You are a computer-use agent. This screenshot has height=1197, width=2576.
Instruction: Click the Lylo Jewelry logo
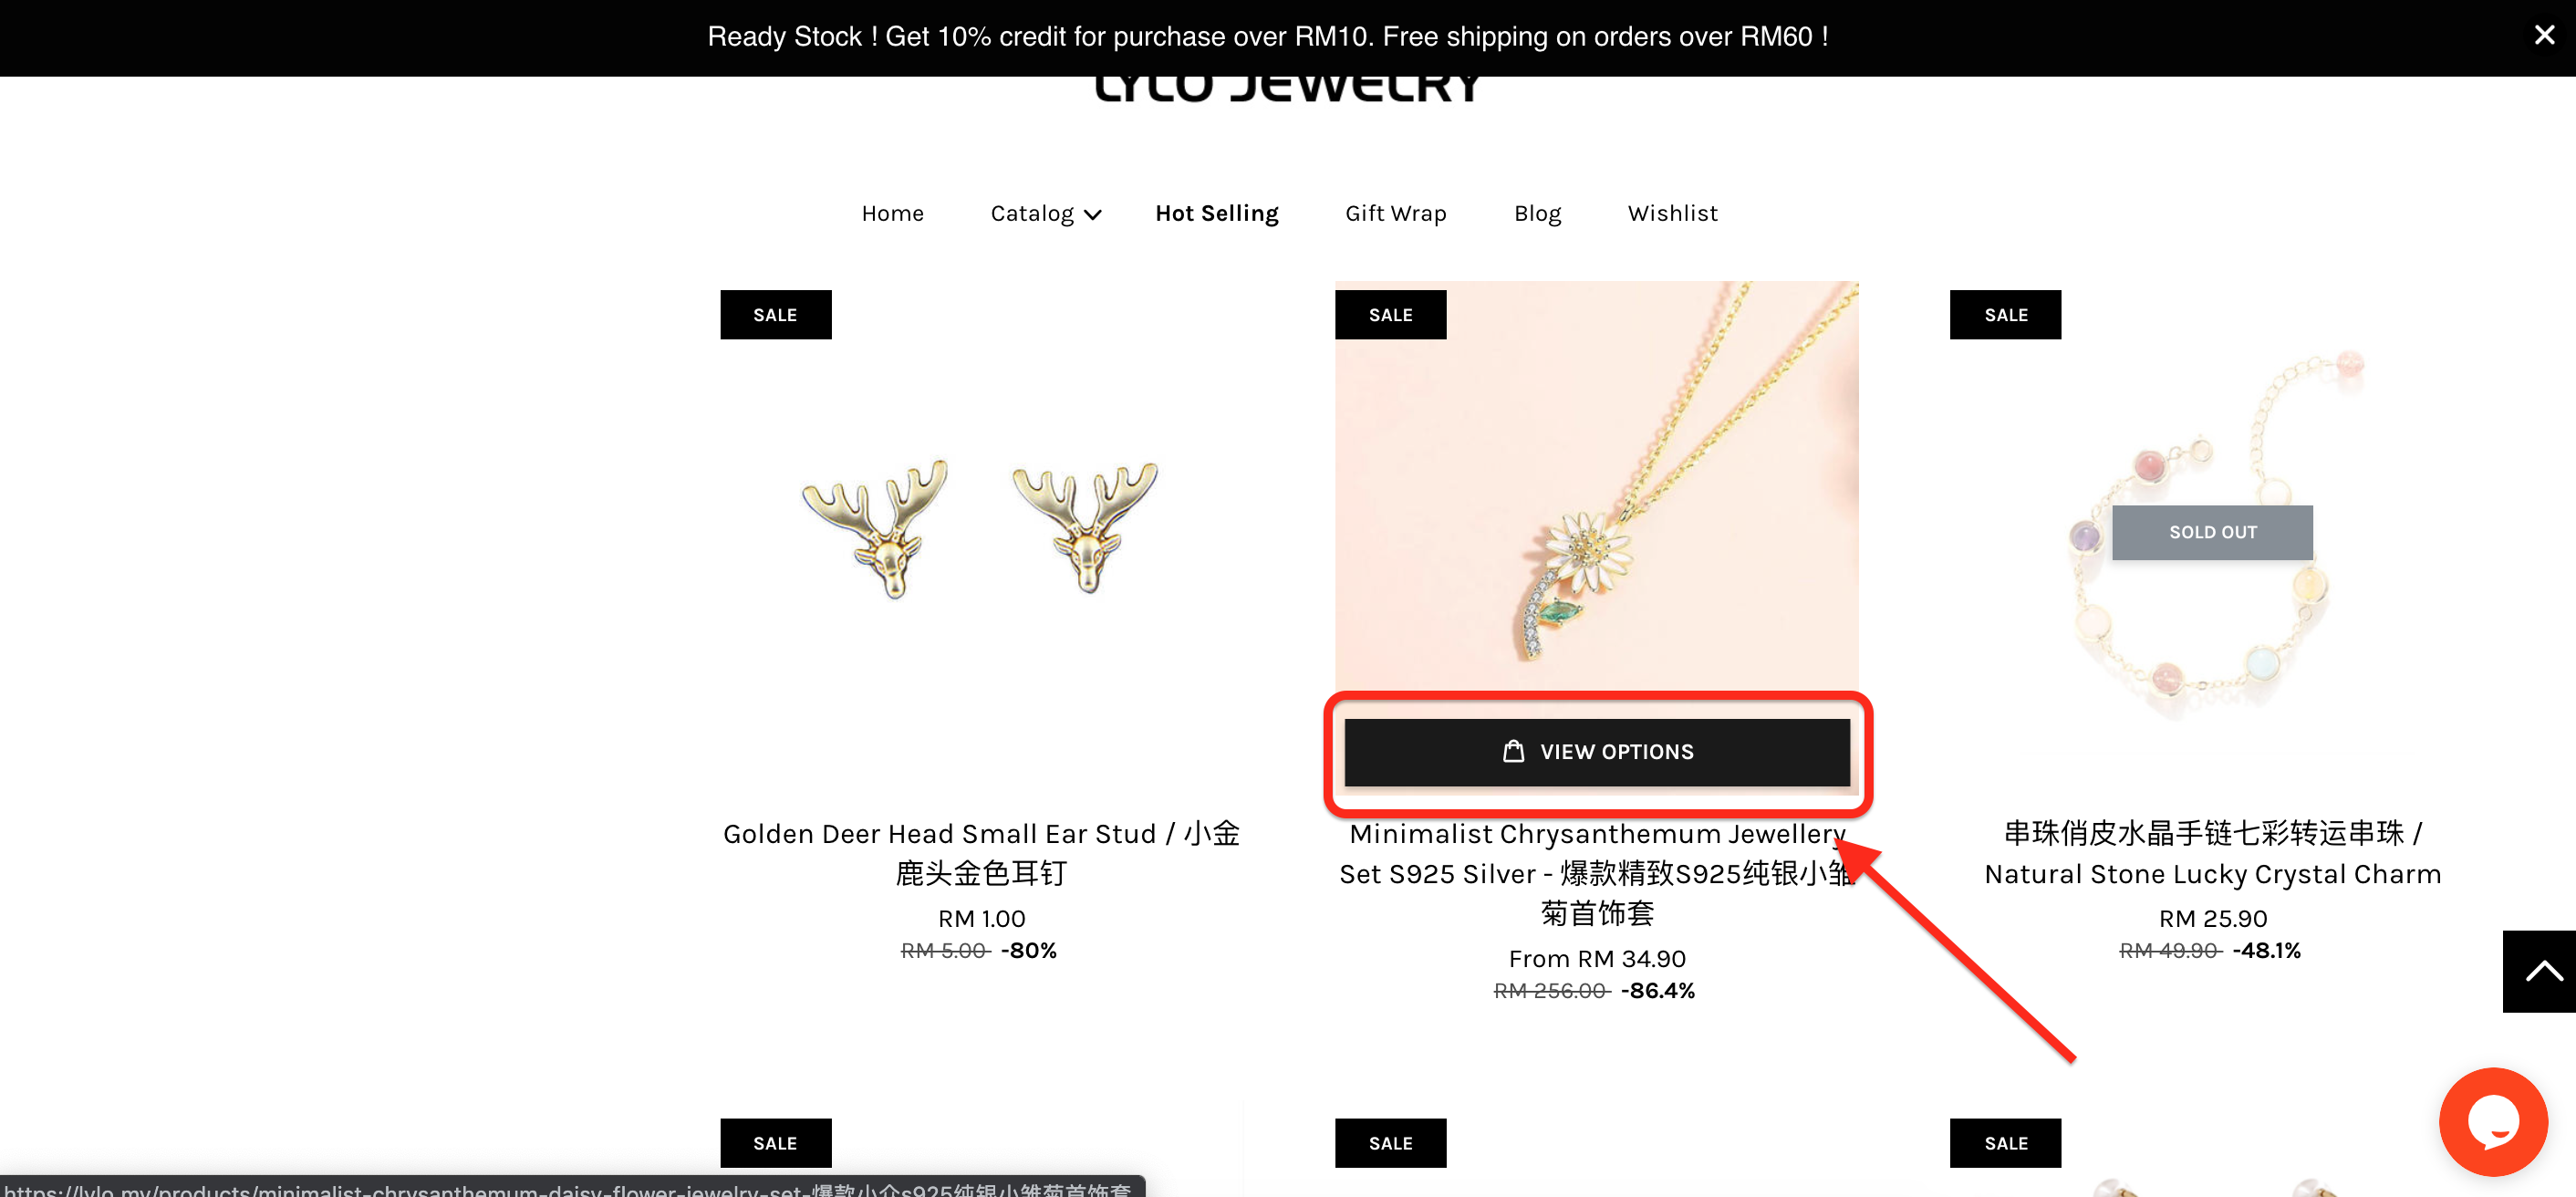coord(1287,88)
